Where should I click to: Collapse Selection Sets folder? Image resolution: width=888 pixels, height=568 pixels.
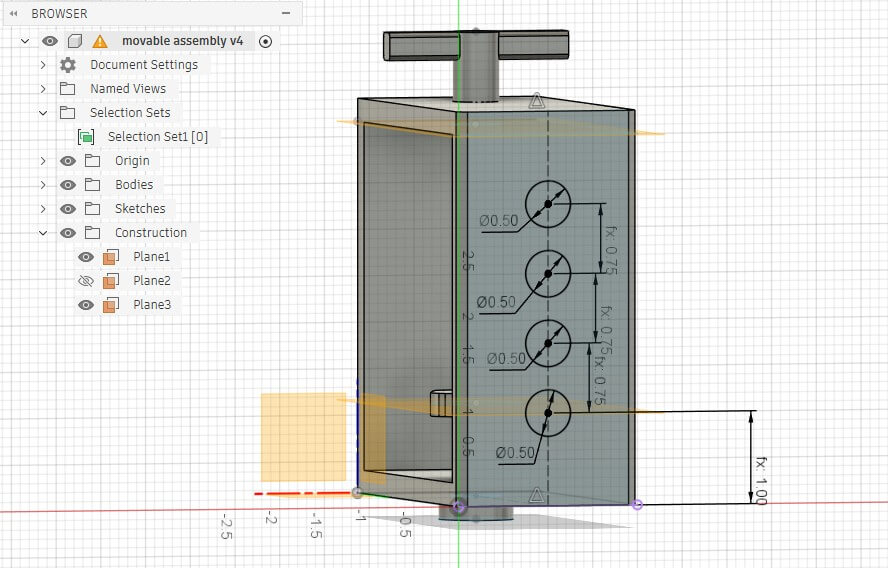pos(43,113)
